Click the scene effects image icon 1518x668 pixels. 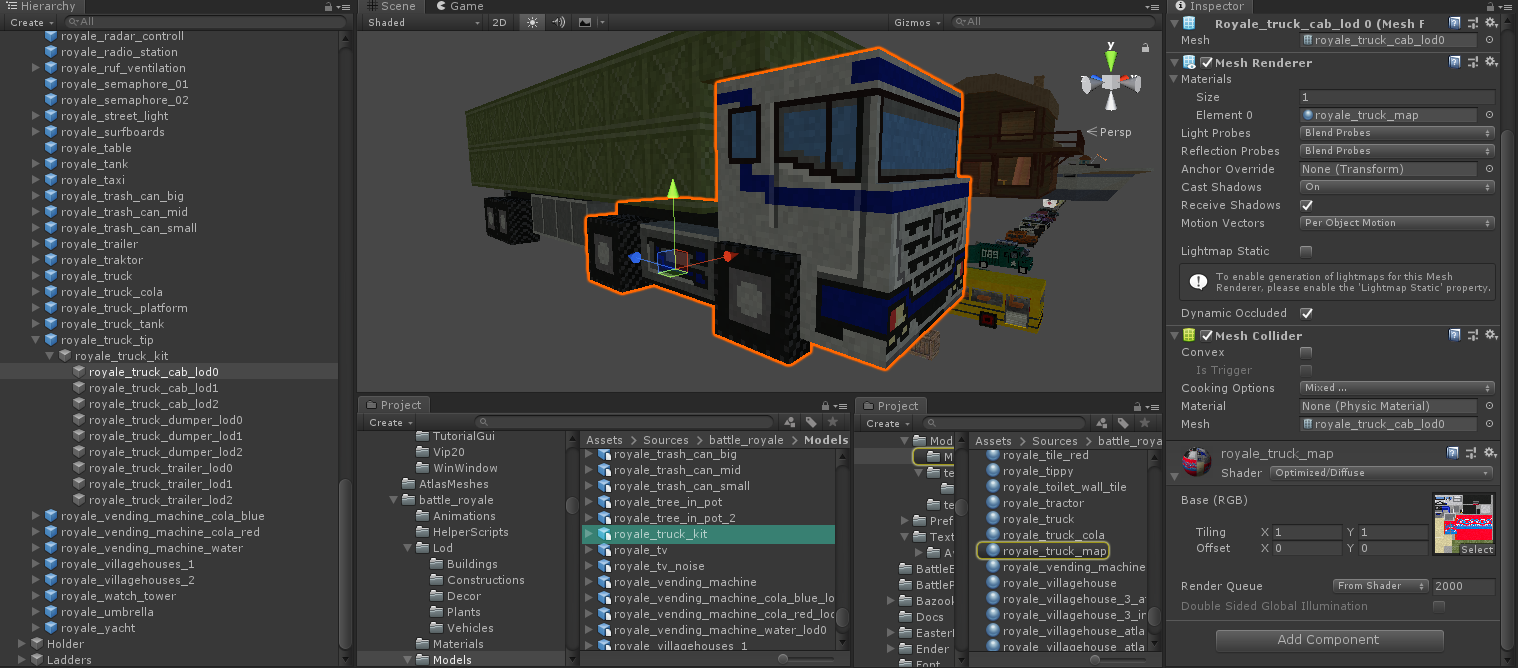pos(585,22)
